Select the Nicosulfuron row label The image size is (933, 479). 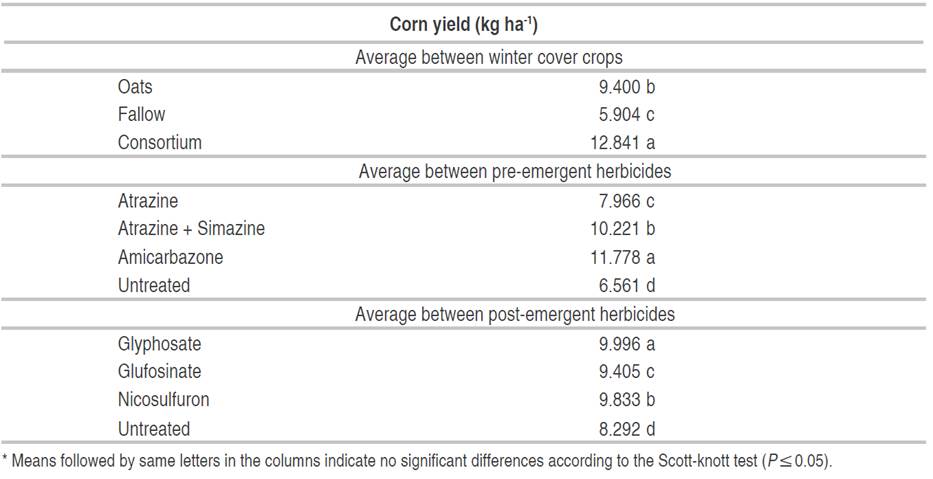pos(163,399)
